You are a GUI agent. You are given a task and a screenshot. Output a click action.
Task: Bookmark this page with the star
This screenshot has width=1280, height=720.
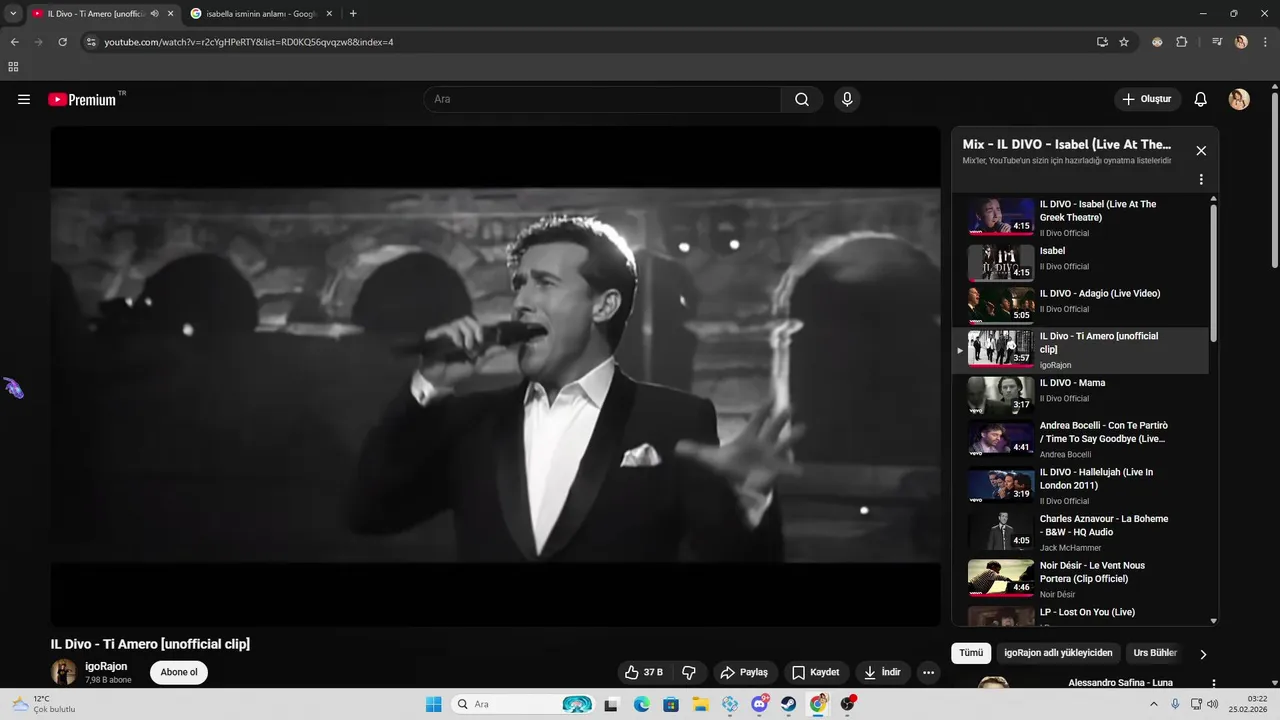tap(1124, 42)
